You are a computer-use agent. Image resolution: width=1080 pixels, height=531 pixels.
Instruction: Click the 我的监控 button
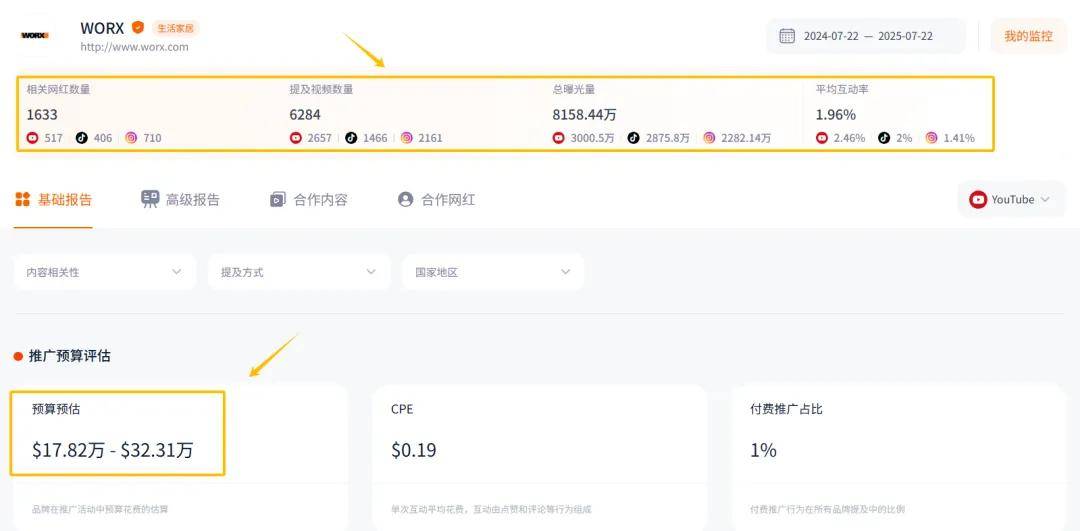[x=1028, y=36]
